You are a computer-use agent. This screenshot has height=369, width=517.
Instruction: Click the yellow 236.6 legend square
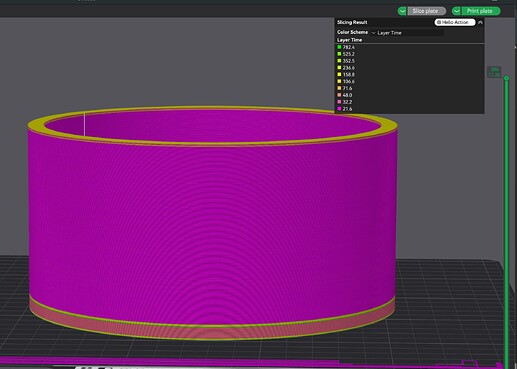[339, 68]
